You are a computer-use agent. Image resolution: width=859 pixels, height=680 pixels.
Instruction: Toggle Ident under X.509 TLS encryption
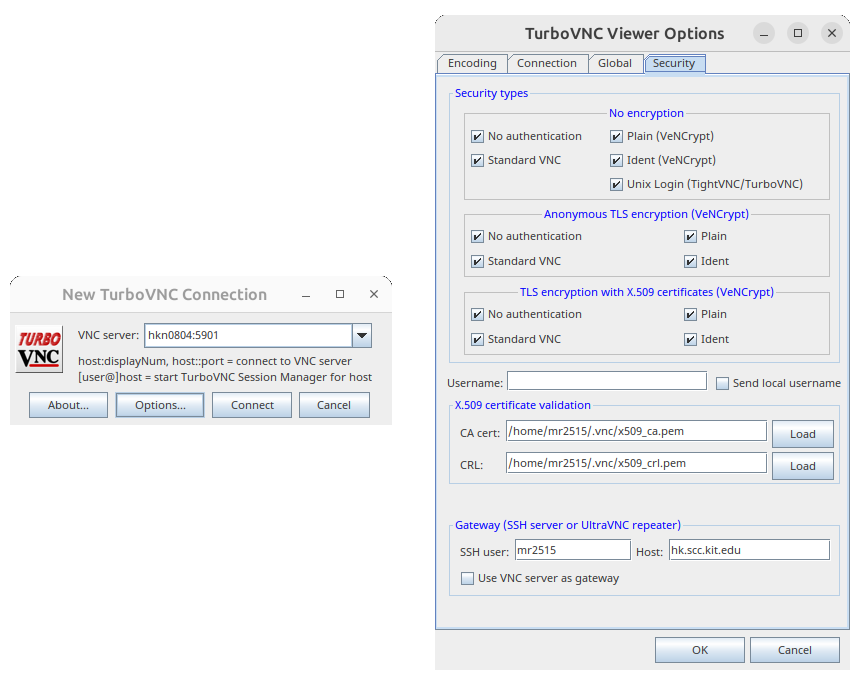(x=690, y=339)
